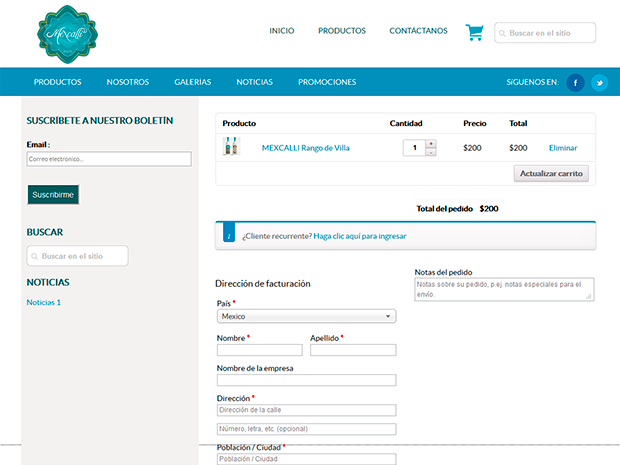
Task: Focus the newsletter Email field
Action: 109,159
